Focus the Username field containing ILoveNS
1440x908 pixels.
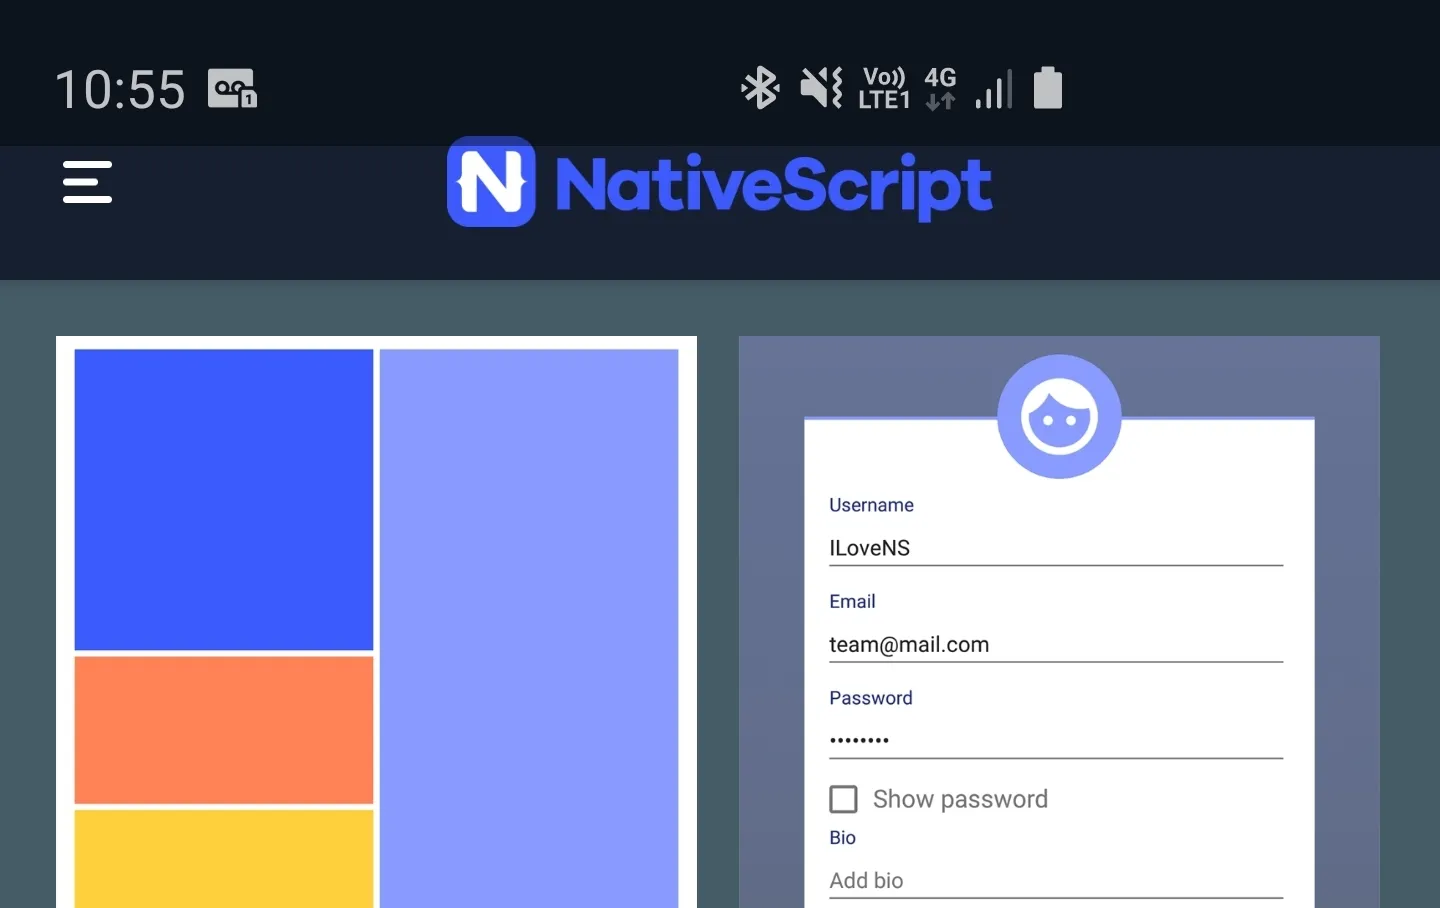click(1056, 548)
